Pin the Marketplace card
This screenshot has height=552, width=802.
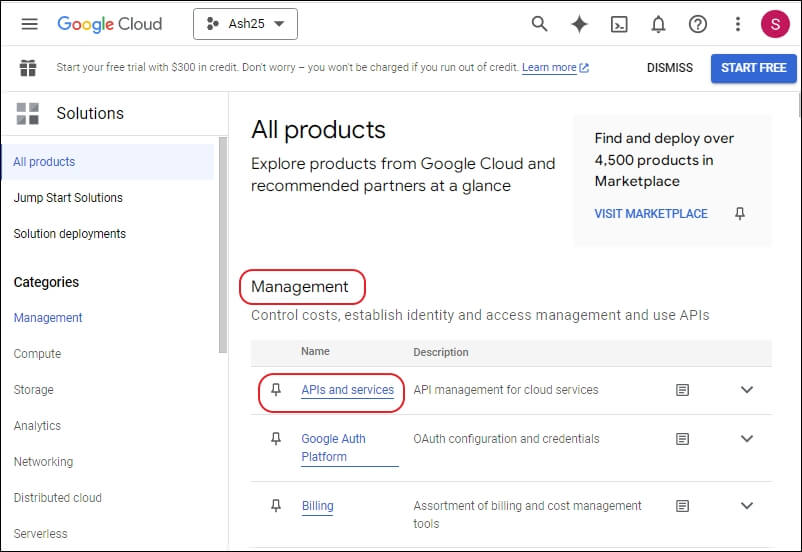click(x=740, y=213)
